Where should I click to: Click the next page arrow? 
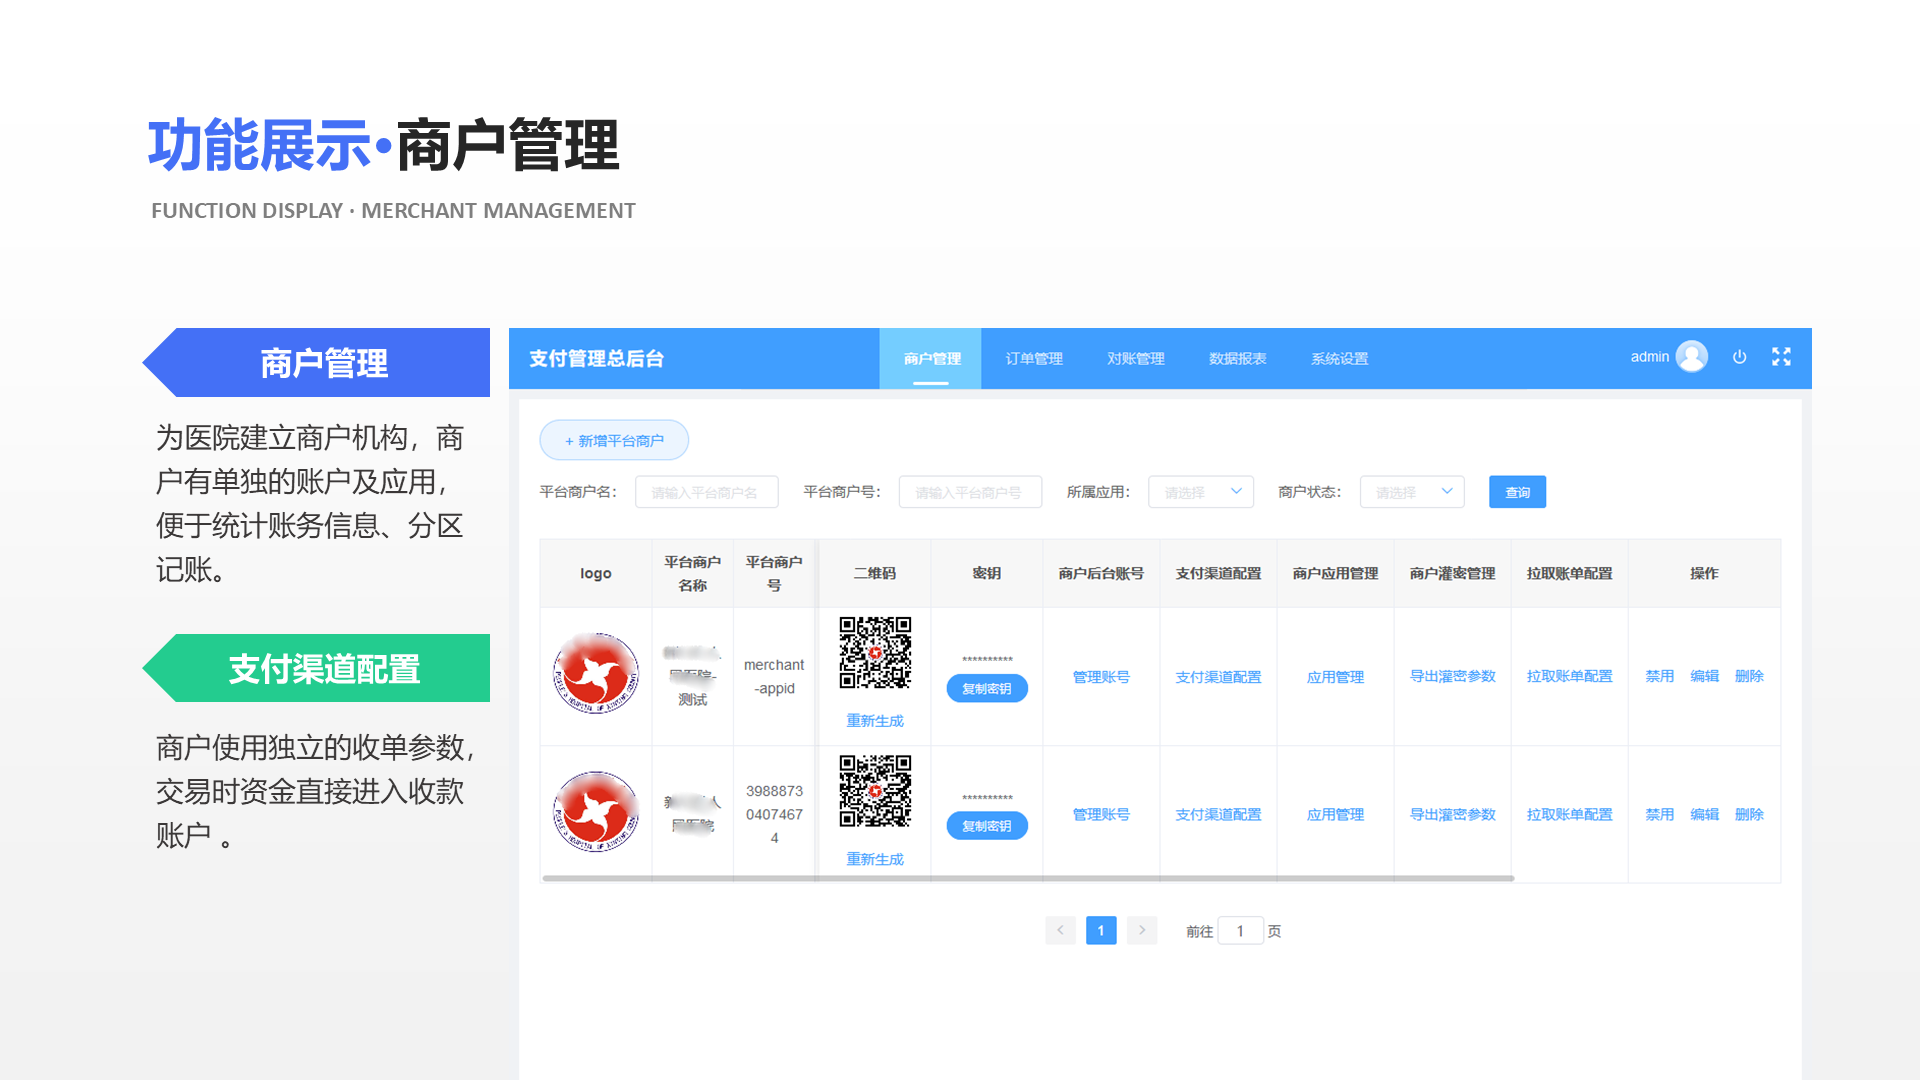(1141, 930)
